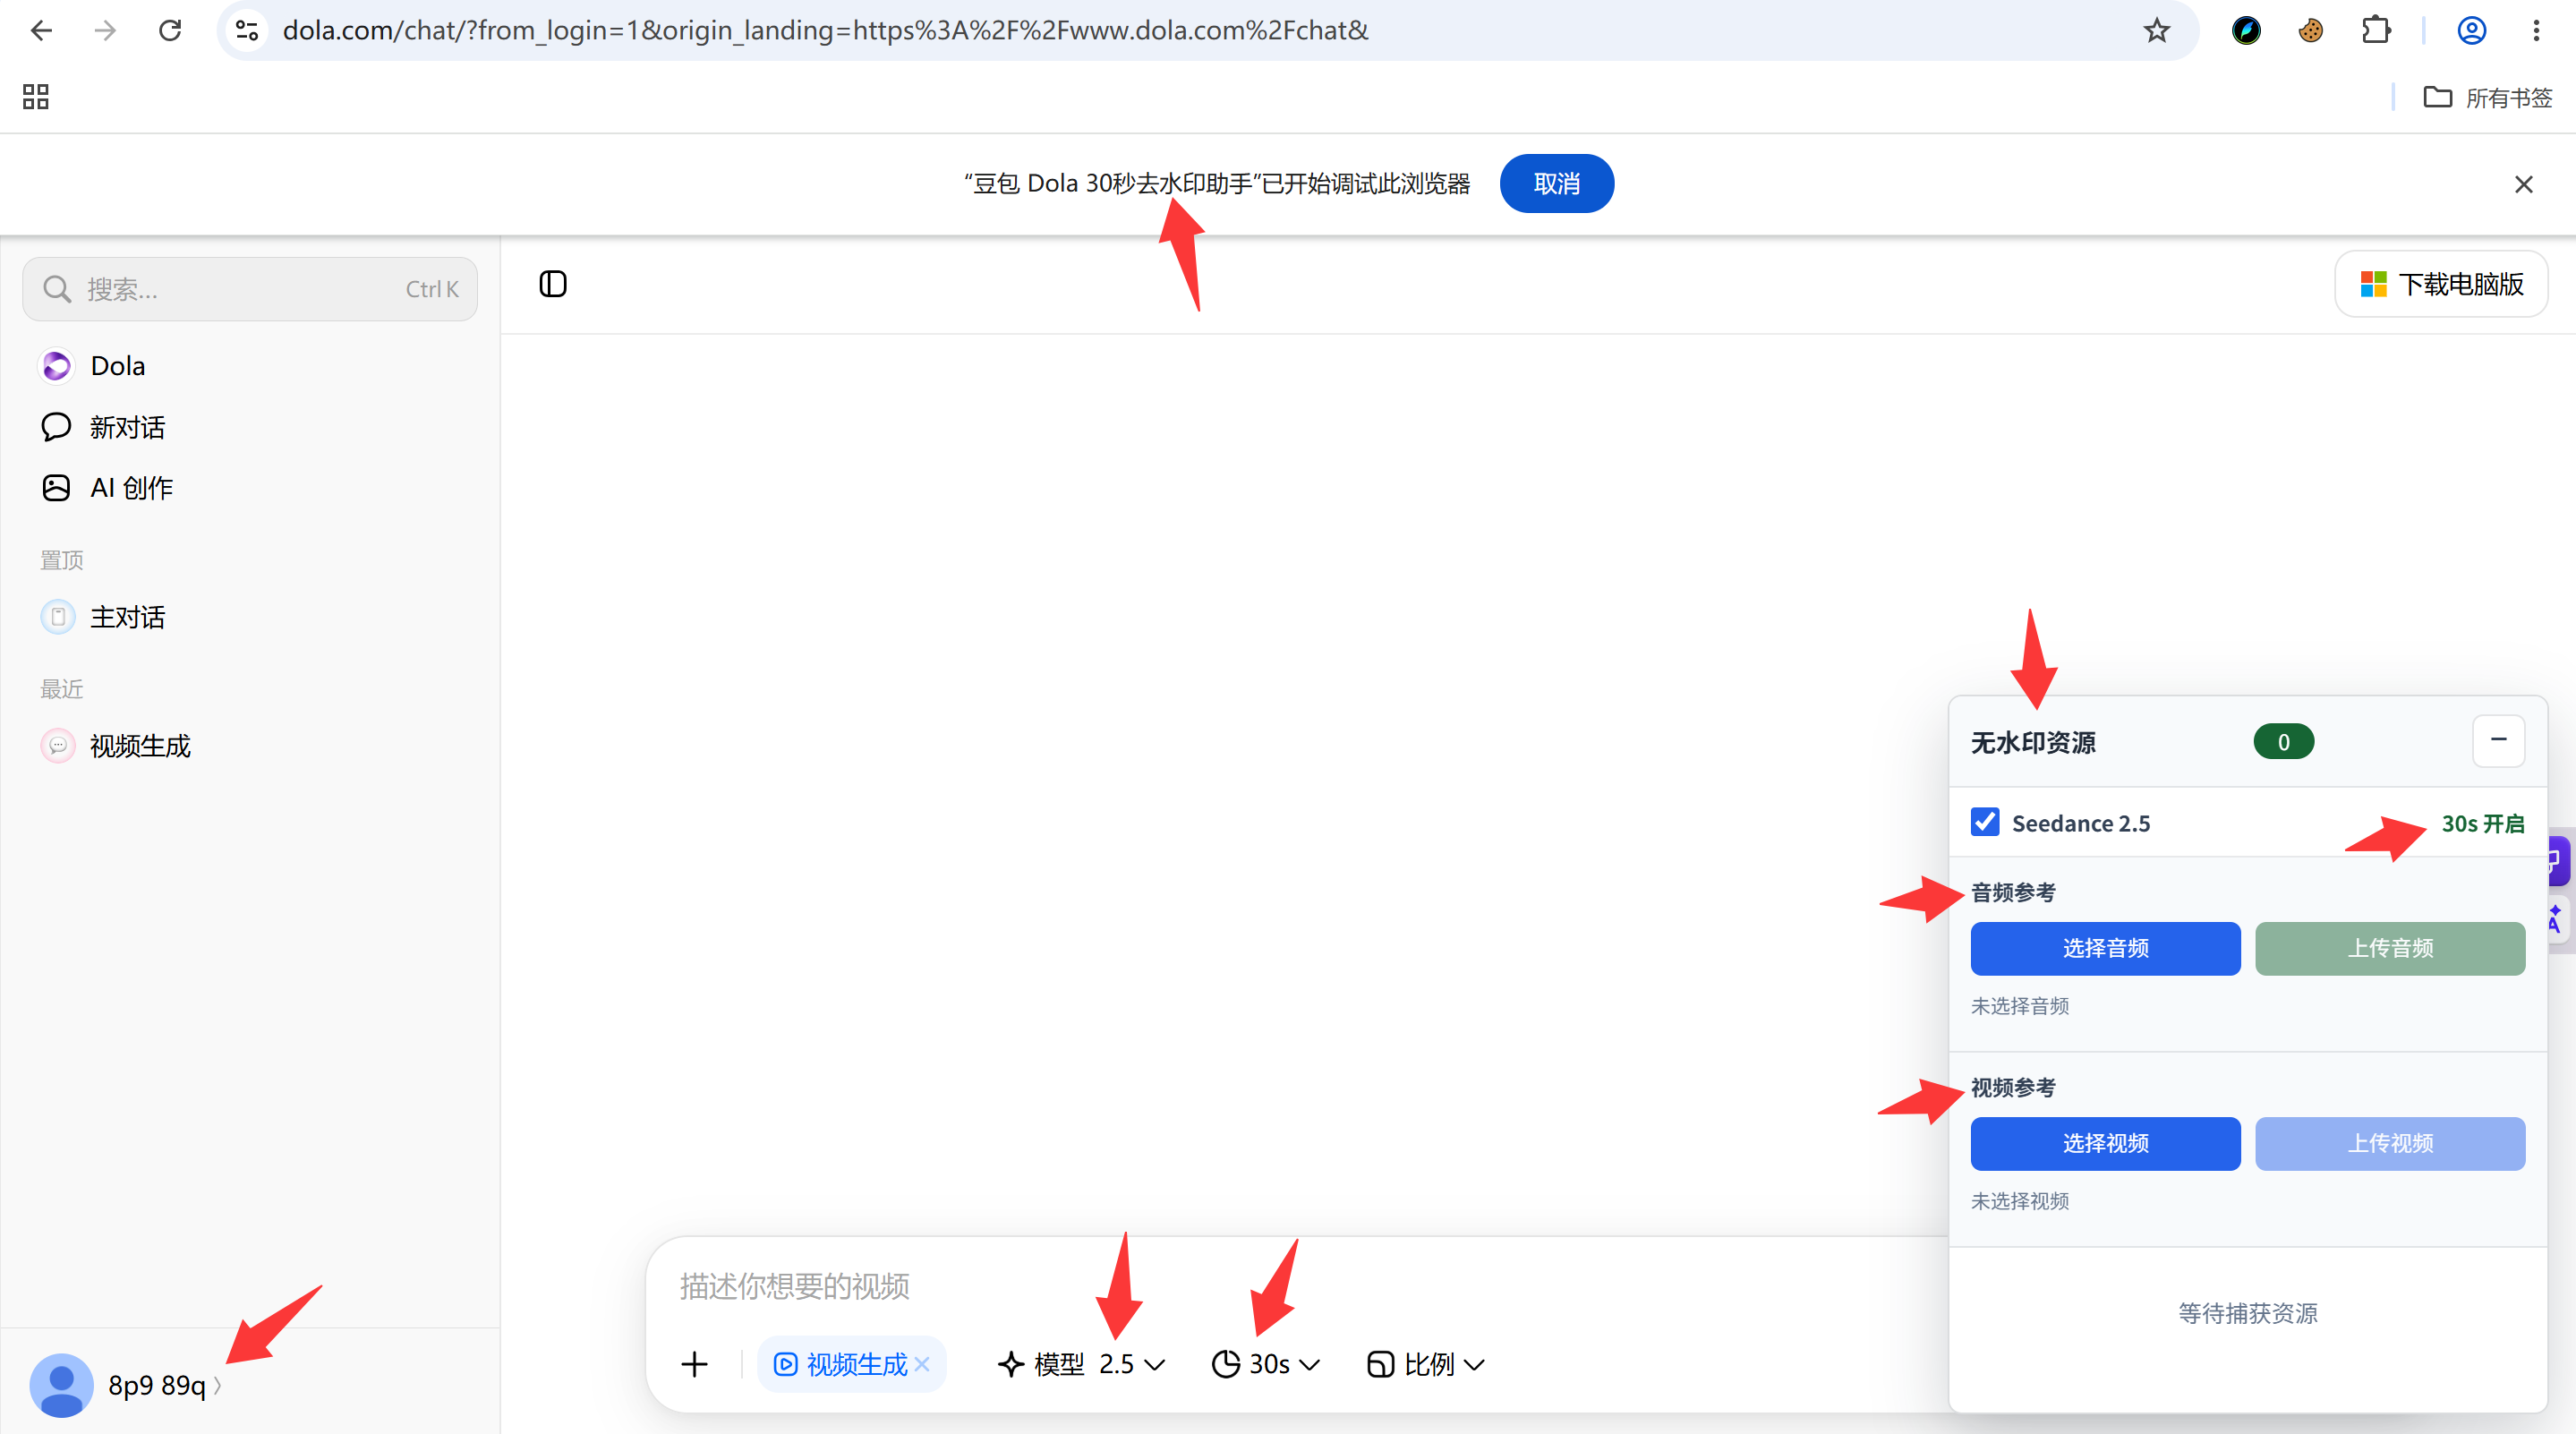Viewport: 2576px width, 1434px height.
Task: Open the browser extensions puzzle icon
Action: [x=2376, y=30]
